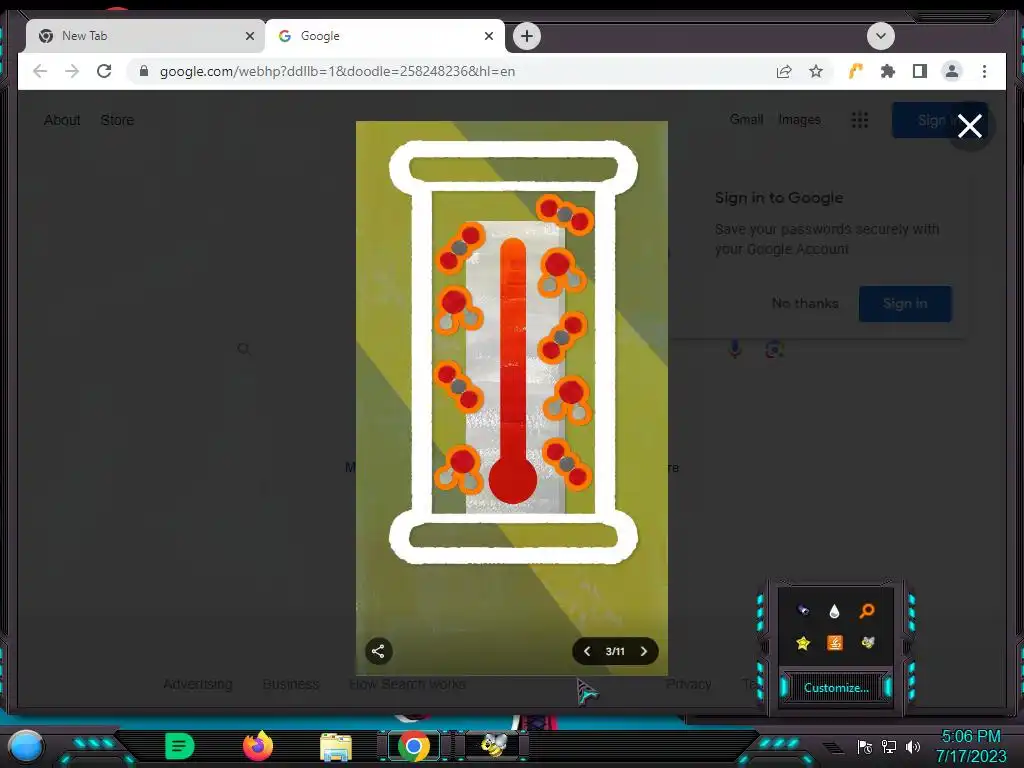
Task: Bookmark this page with the star
Action: (x=816, y=71)
